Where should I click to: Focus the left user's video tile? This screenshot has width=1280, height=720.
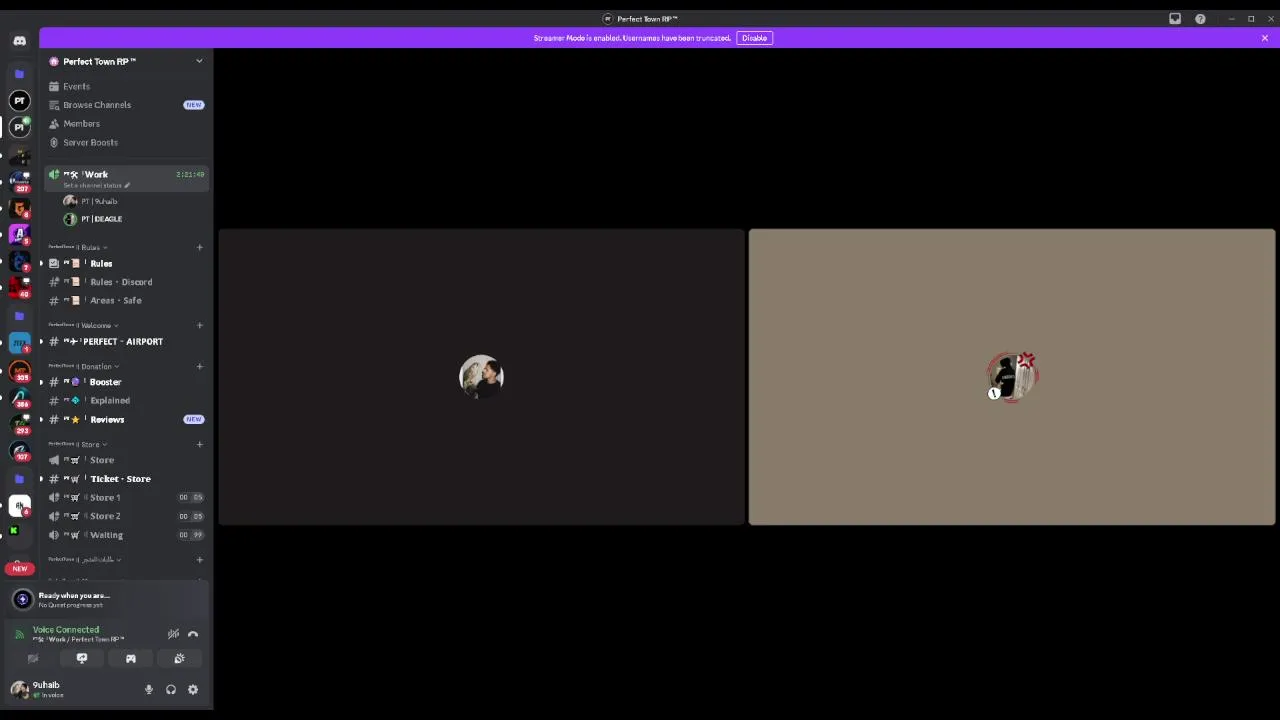(x=481, y=377)
